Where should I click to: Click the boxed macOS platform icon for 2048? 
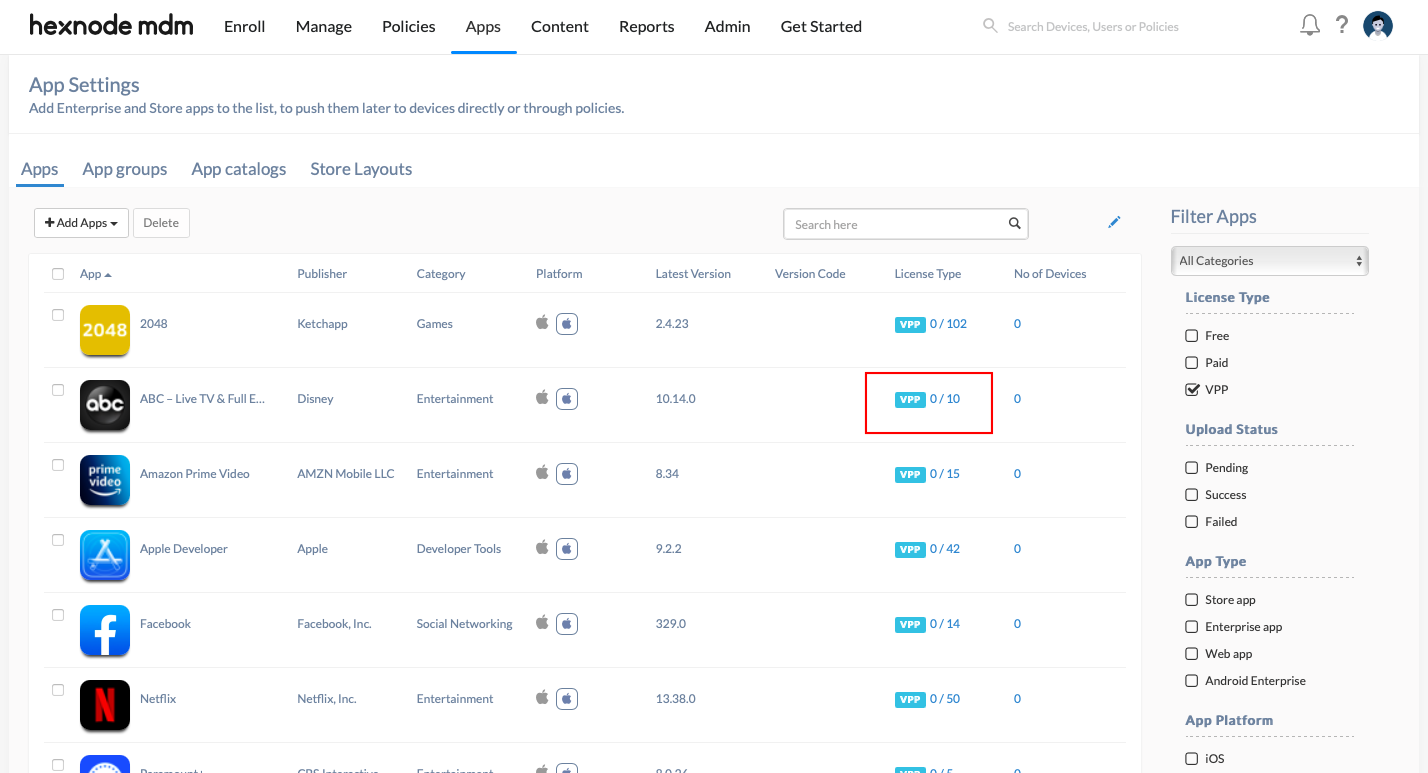(567, 324)
